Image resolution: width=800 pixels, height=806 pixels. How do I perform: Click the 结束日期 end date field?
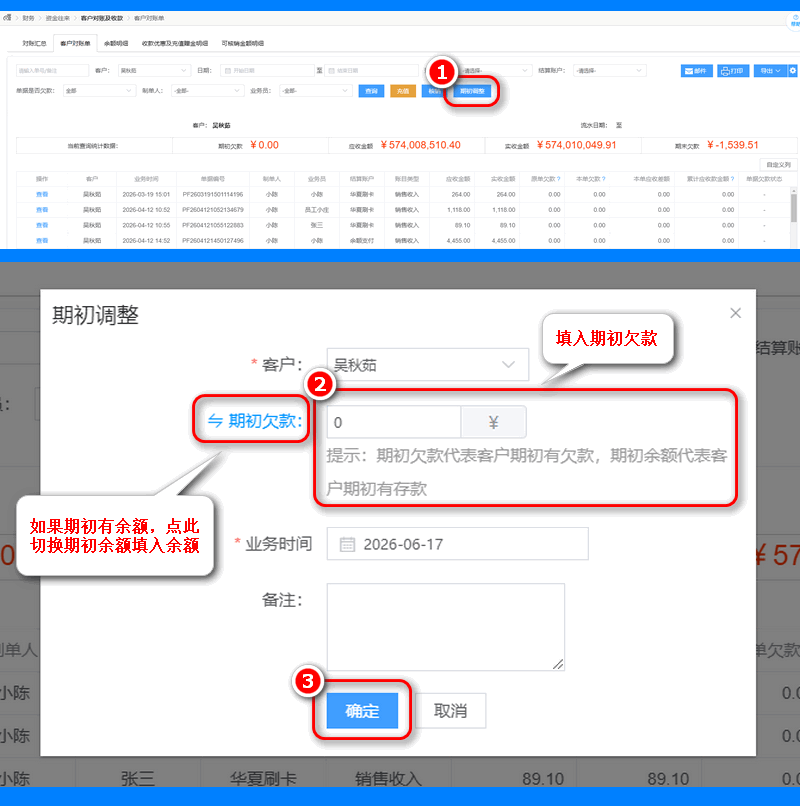[371, 70]
